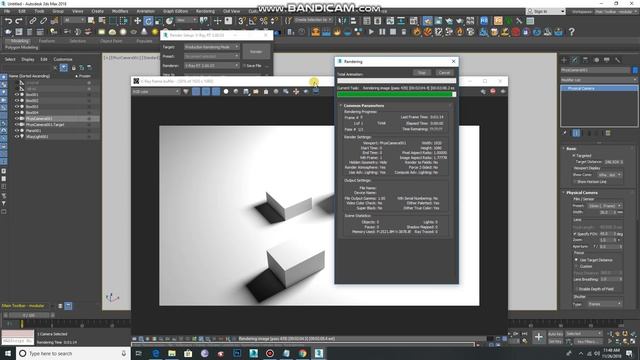The image size is (640, 360).
Task: Open the Create tab in command panel
Action: pos(564,60)
